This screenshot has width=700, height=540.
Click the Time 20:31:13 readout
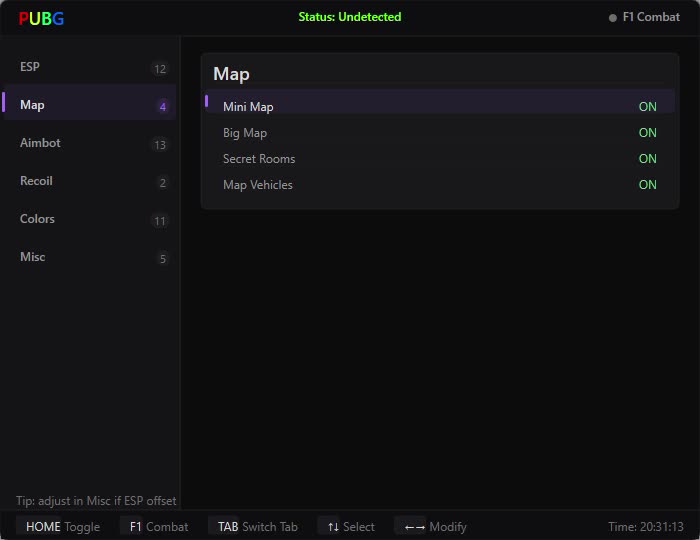click(x=646, y=527)
